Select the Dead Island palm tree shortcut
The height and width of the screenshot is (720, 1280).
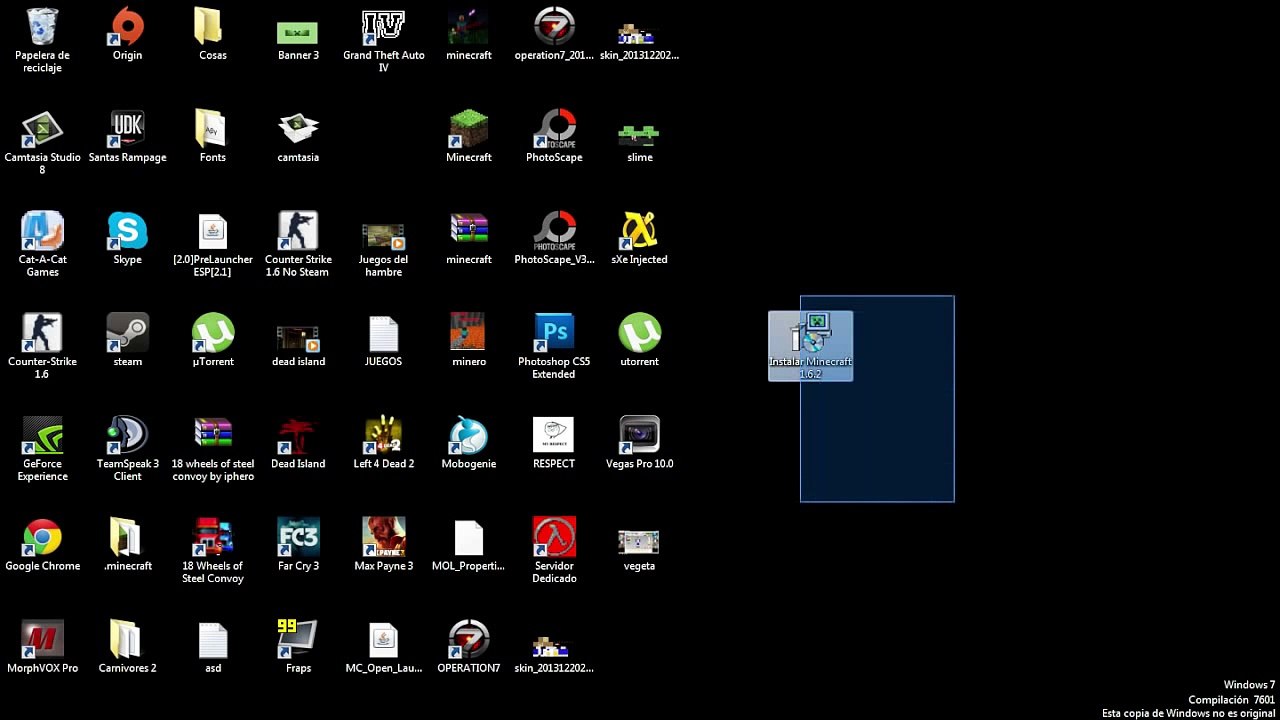click(298, 443)
